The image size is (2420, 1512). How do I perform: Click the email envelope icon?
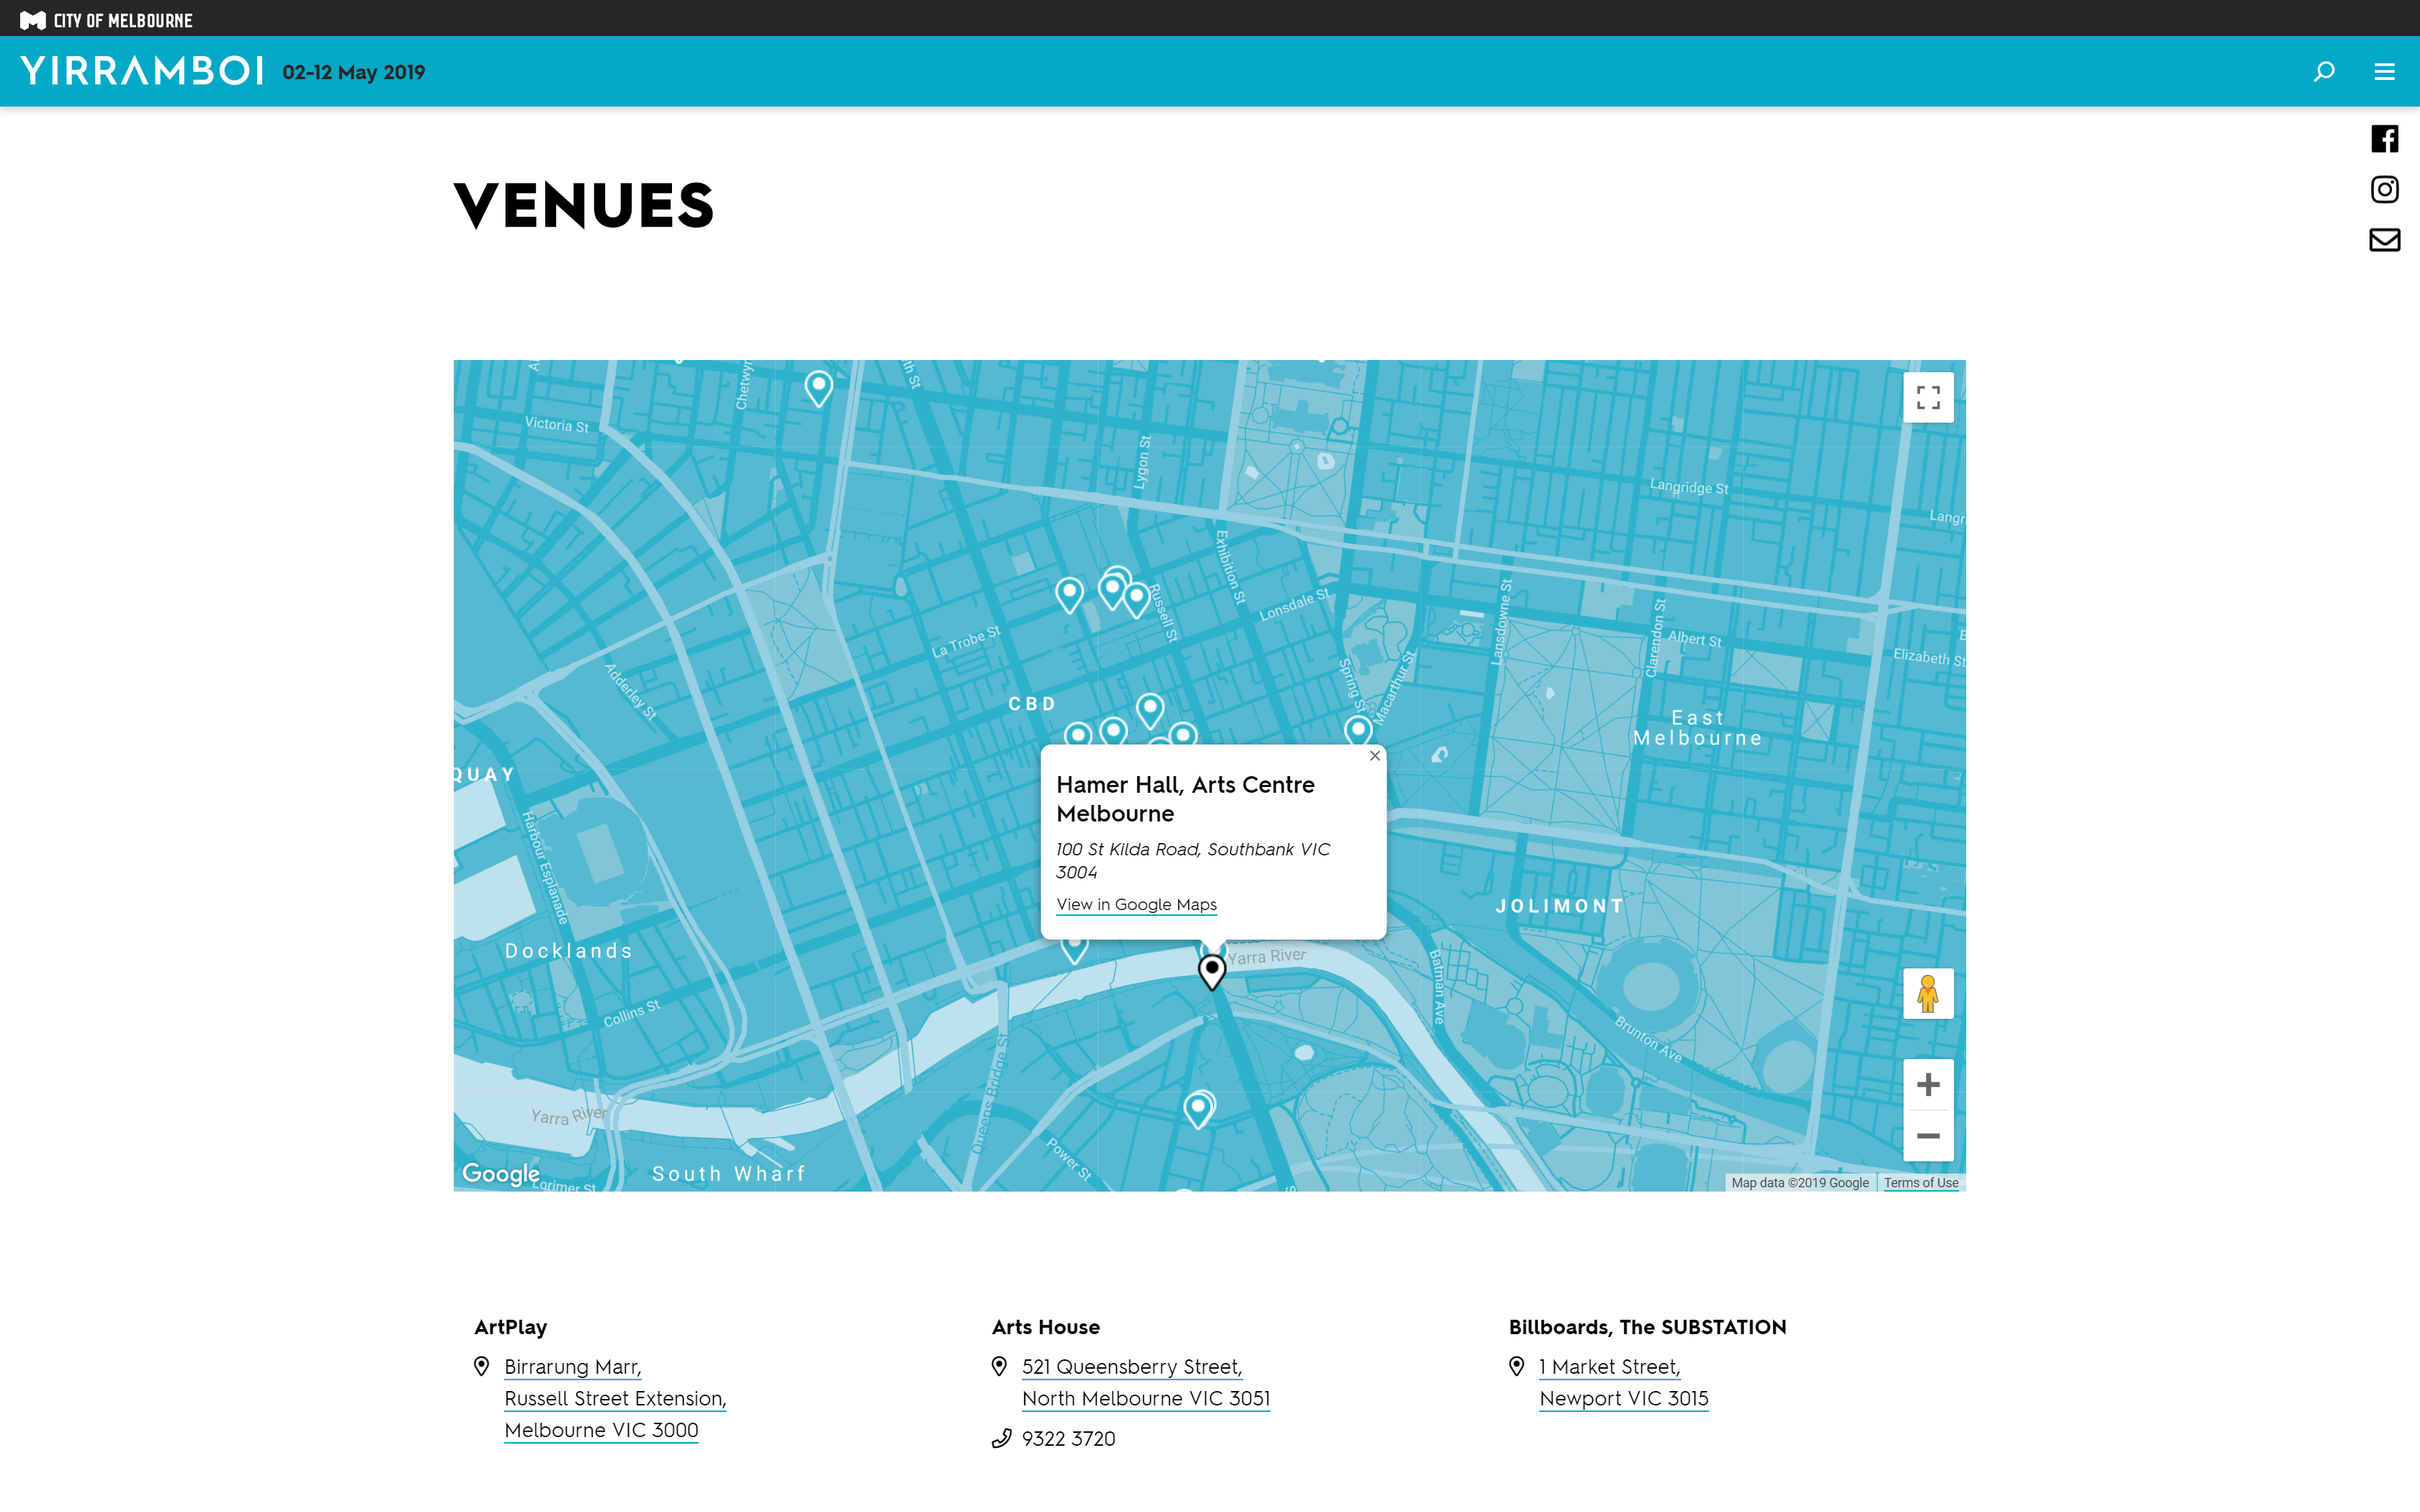[2384, 240]
